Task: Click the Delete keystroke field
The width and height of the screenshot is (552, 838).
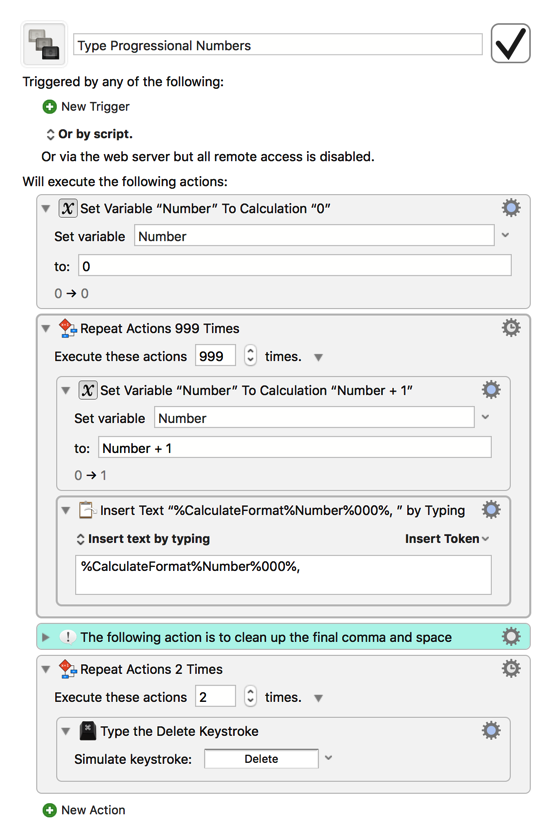Action: (261, 759)
